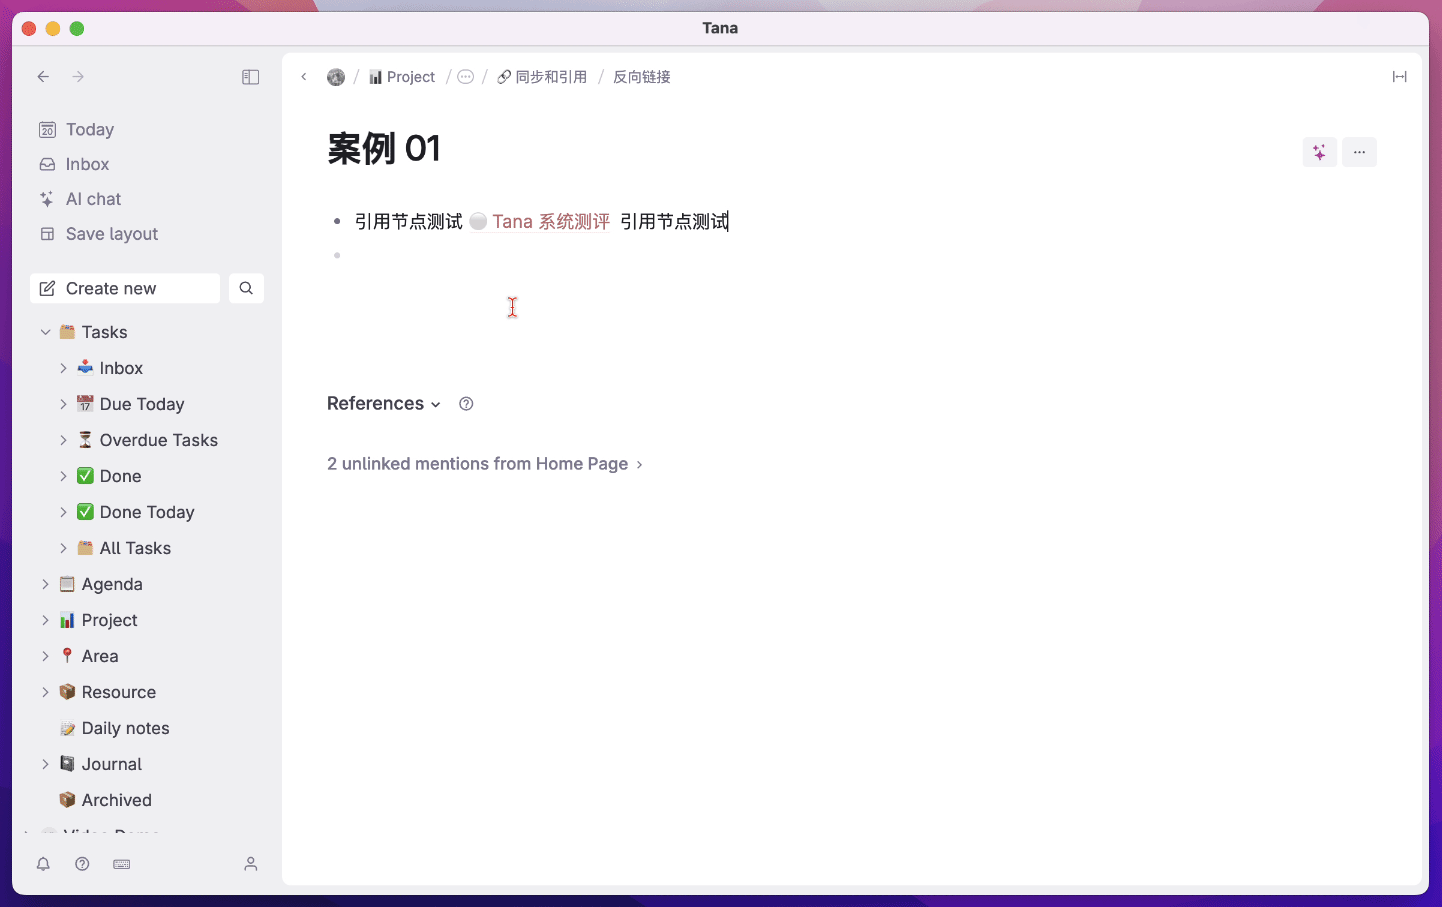Image resolution: width=1442 pixels, height=907 pixels.
Task: Open the Tana 系统测评 reference link
Action: [550, 222]
